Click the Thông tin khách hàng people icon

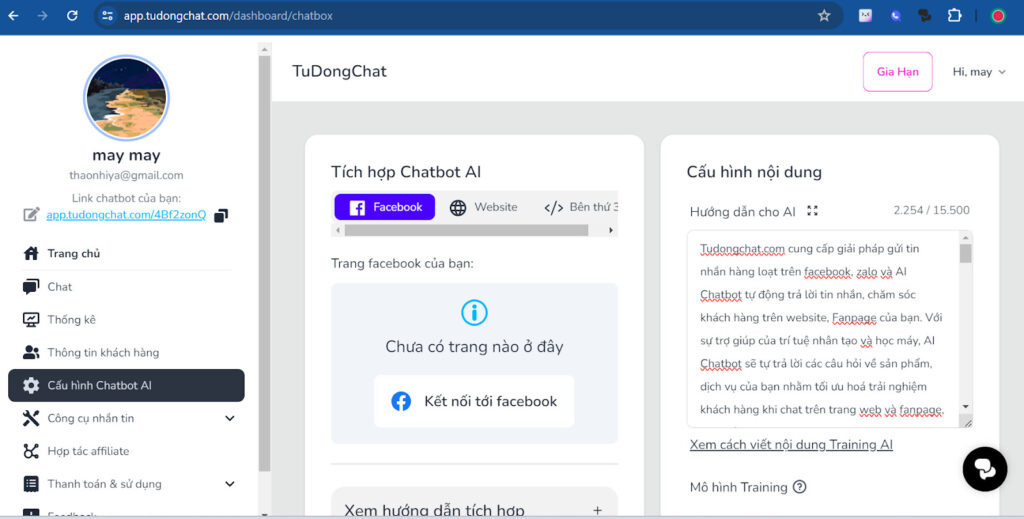click(x=31, y=353)
